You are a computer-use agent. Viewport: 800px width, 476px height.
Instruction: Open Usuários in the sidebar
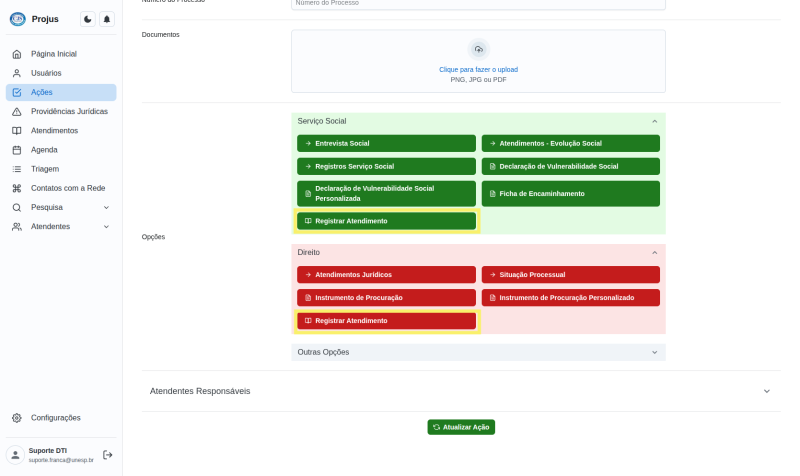point(46,73)
